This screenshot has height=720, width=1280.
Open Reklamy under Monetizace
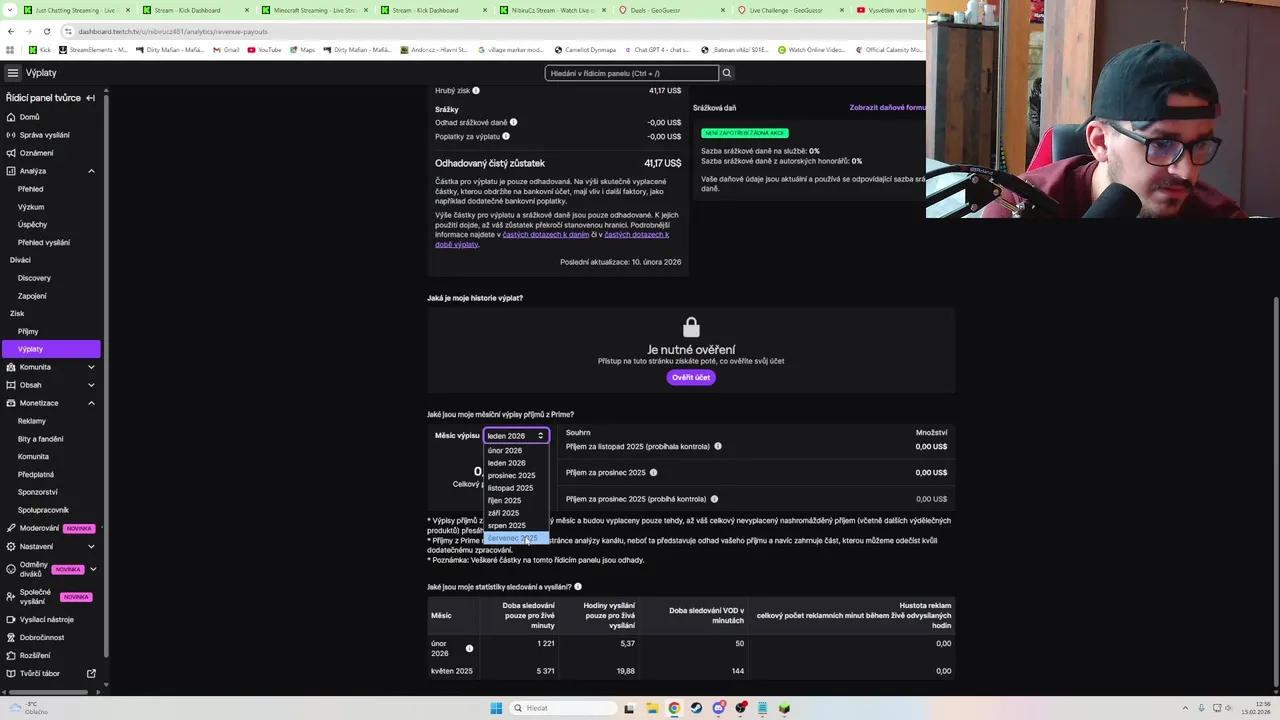(x=32, y=421)
